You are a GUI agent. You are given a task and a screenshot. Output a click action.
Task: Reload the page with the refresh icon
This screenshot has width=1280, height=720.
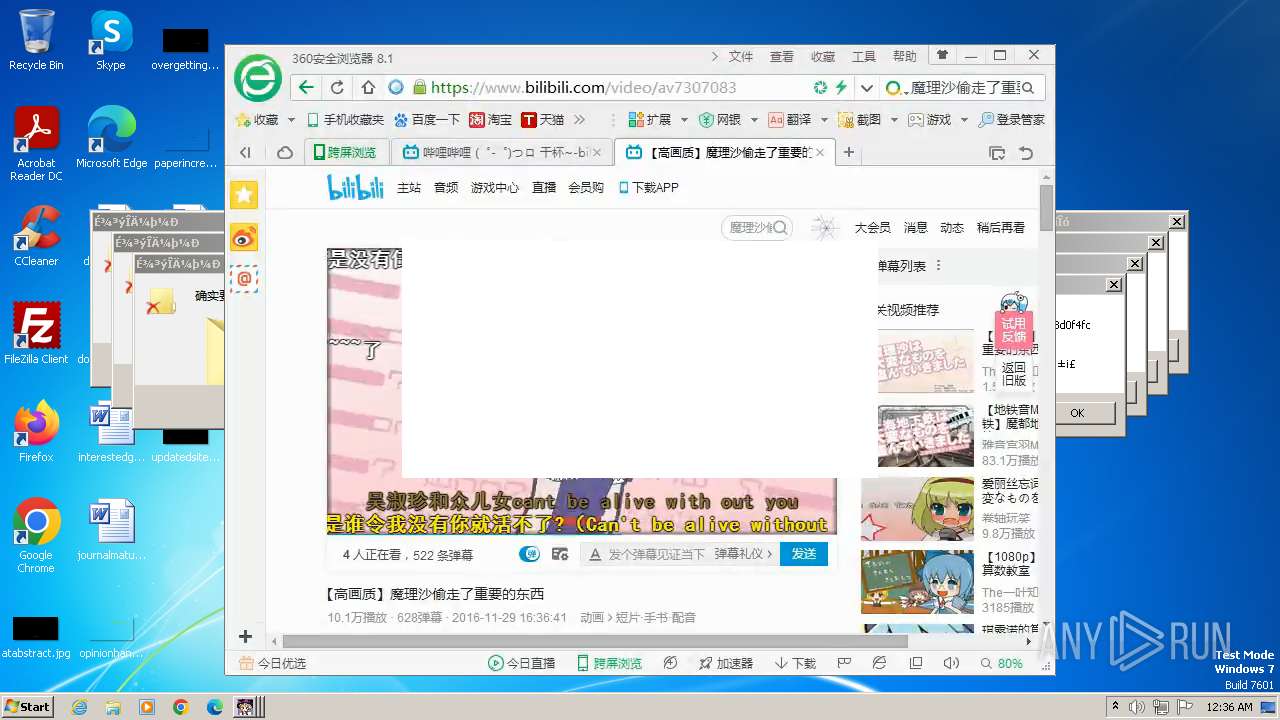(x=337, y=87)
